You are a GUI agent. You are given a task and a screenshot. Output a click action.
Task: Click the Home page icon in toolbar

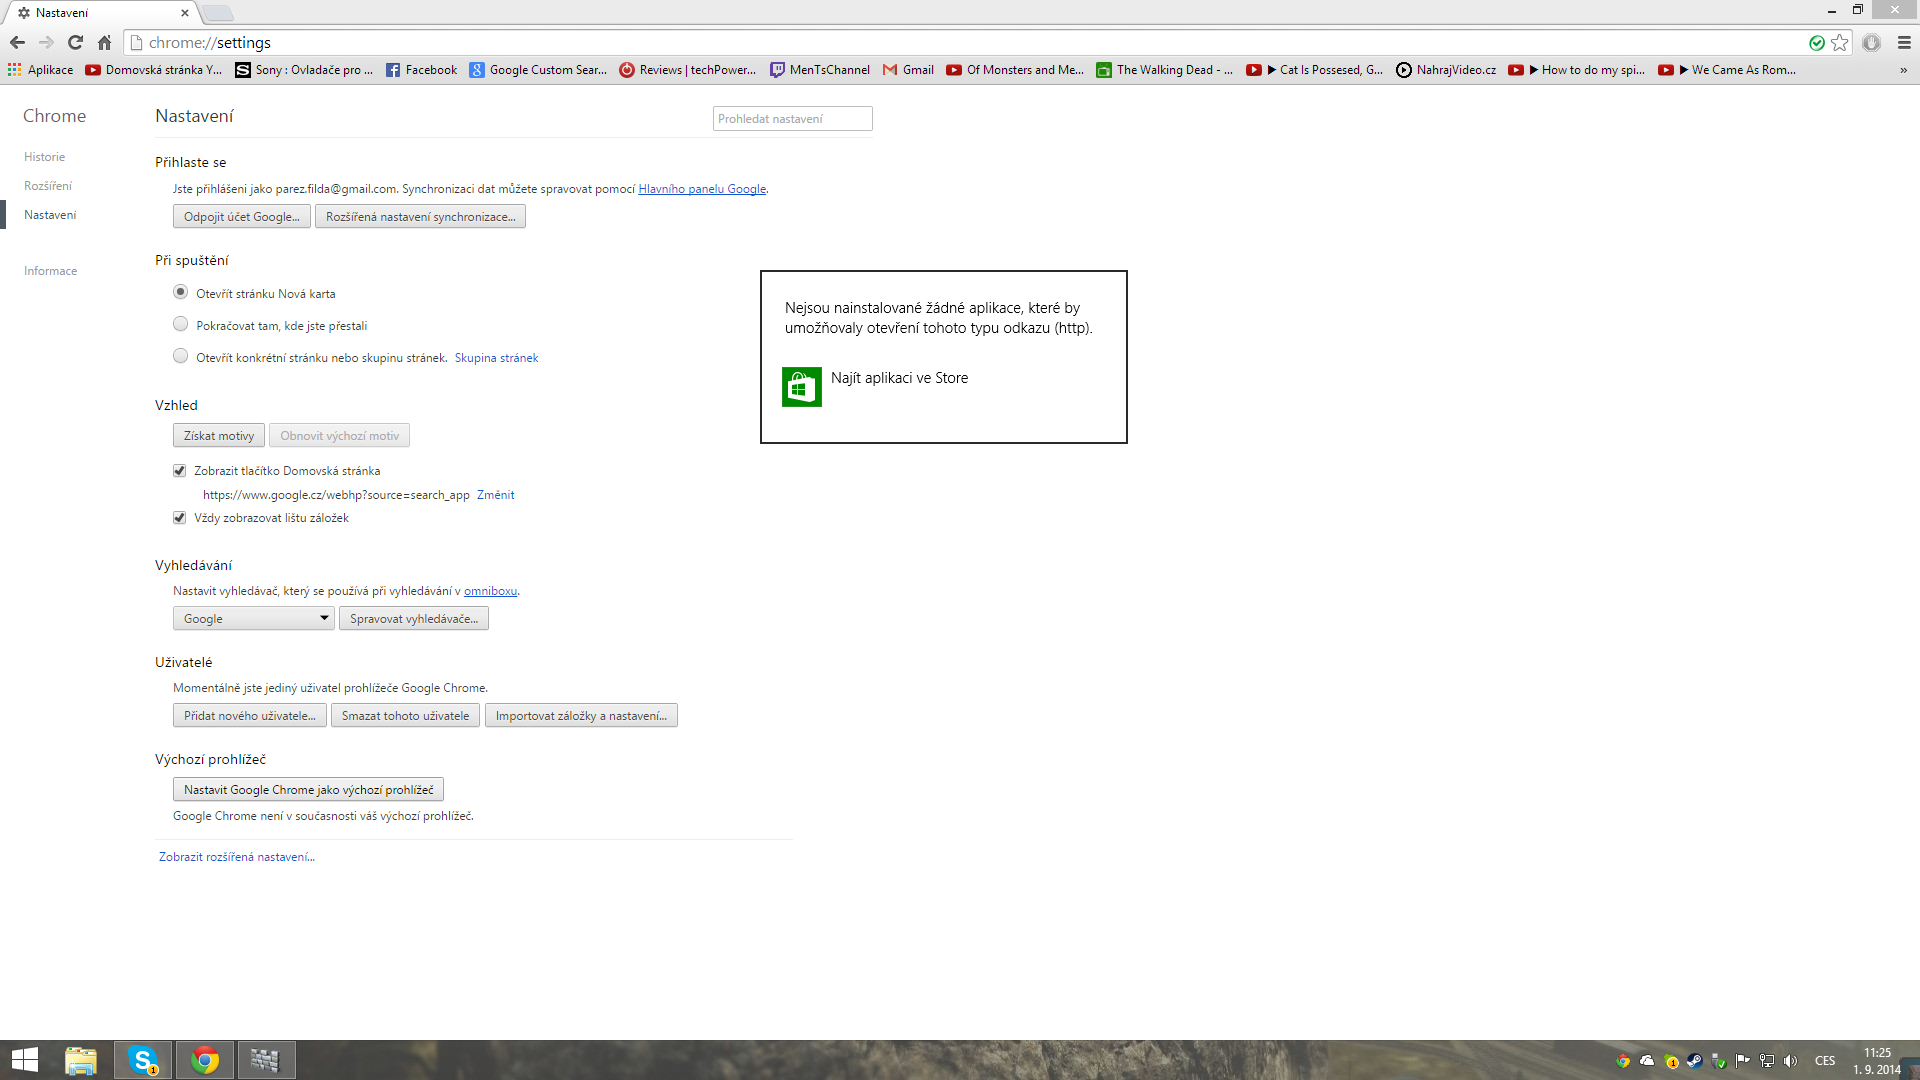click(104, 42)
